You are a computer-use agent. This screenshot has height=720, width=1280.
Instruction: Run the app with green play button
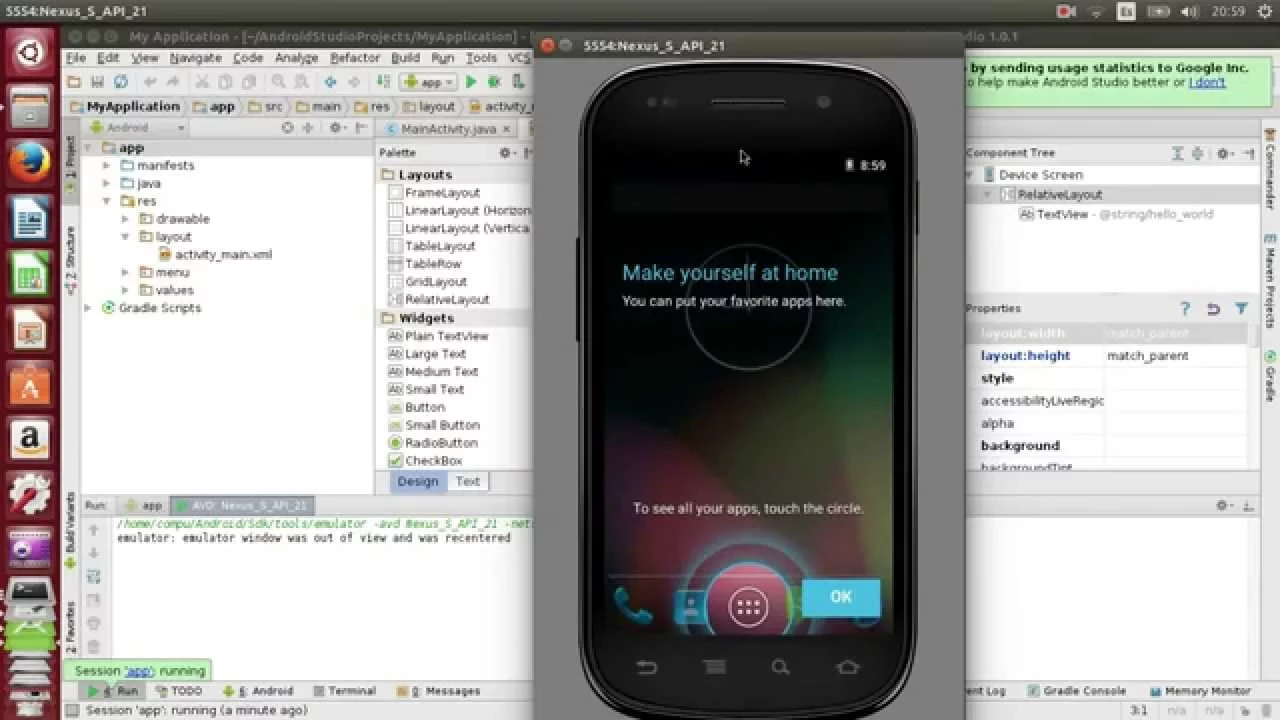[x=471, y=82]
